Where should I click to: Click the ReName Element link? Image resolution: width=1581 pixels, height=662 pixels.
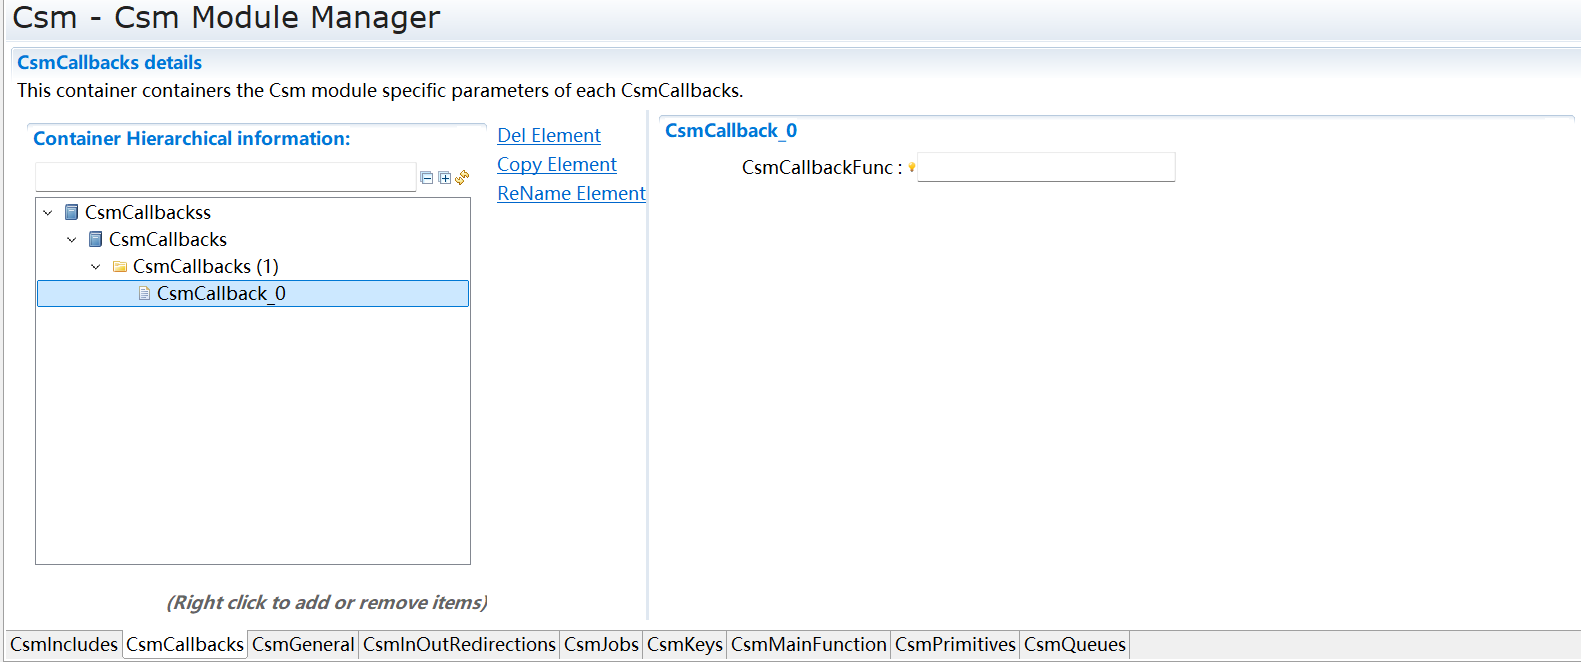pyautogui.click(x=571, y=194)
